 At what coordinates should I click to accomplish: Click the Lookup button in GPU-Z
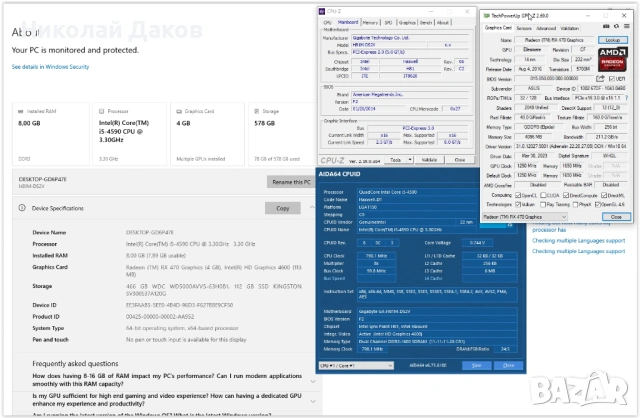click(x=613, y=40)
